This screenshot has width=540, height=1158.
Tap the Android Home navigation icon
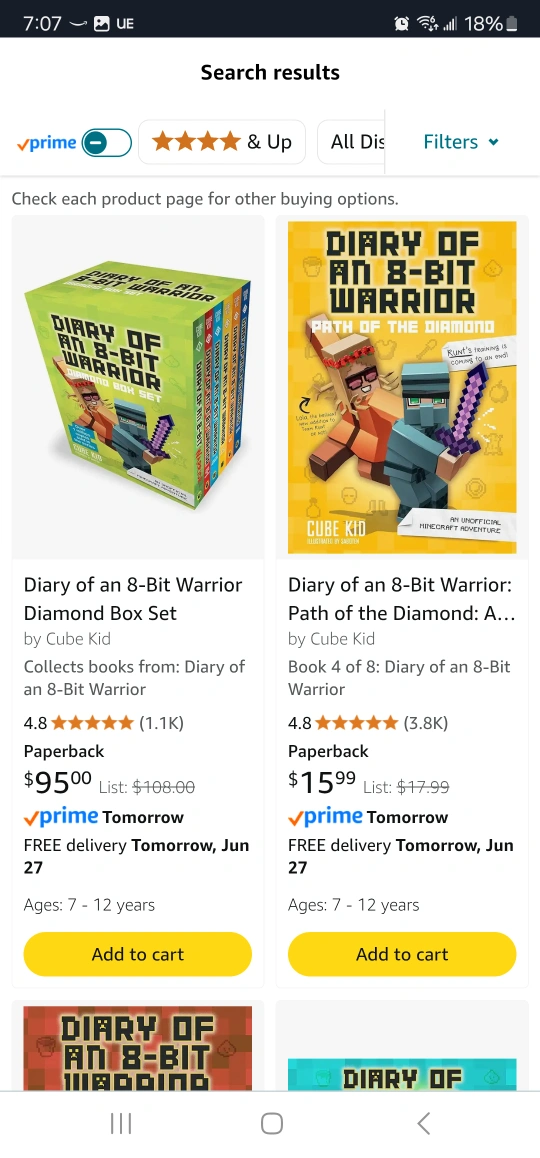tap(271, 1123)
